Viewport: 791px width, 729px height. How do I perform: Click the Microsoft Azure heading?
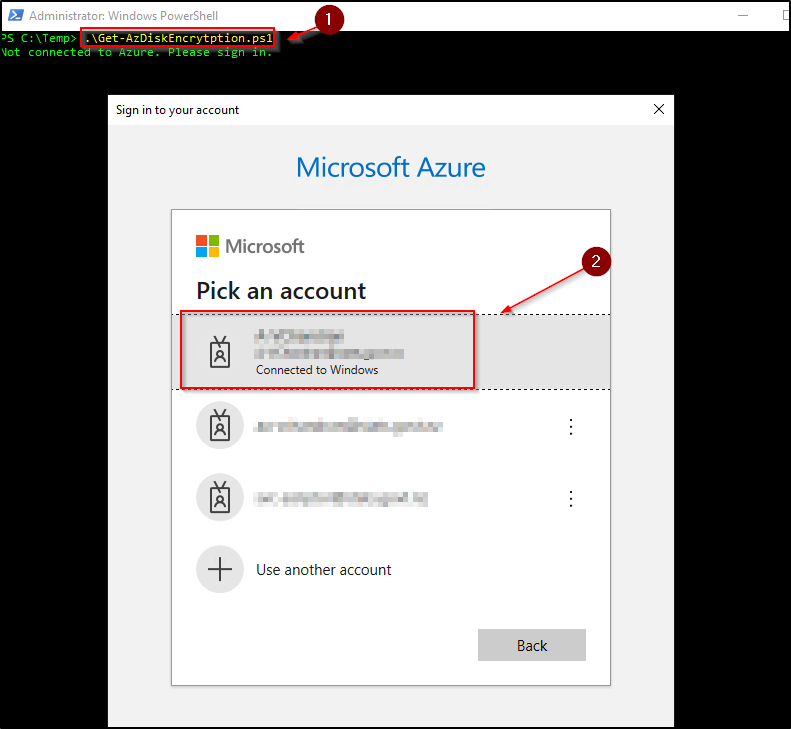click(391, 167)
